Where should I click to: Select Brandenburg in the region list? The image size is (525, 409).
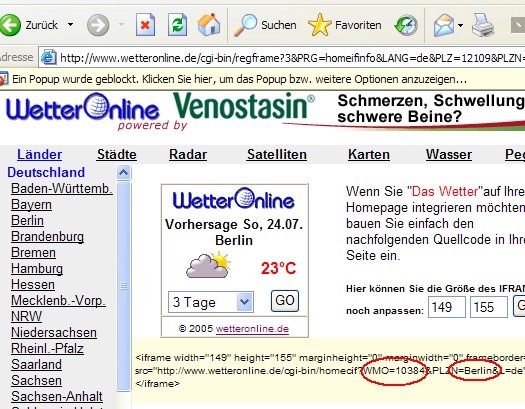click(47, 237)
